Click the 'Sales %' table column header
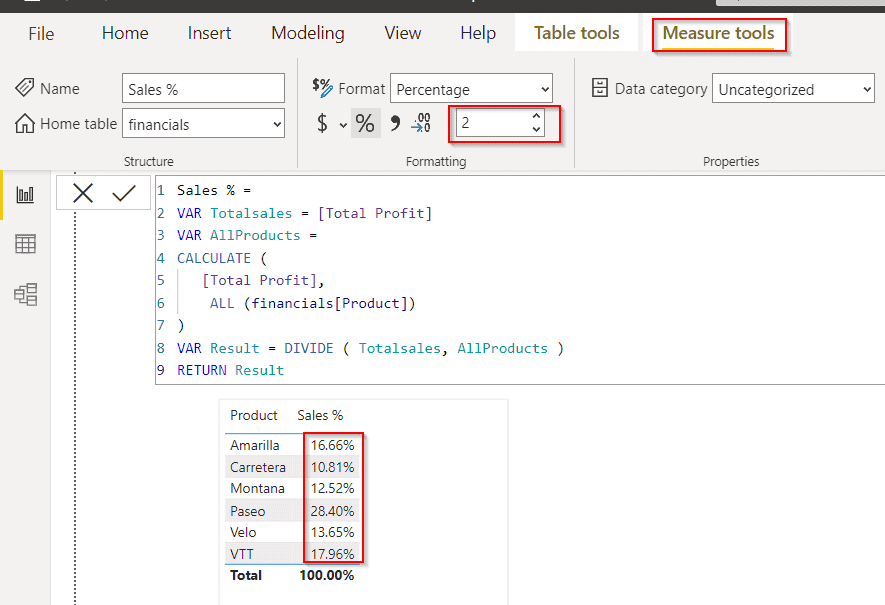The image size is (885, 605). click(x=320, y=415)
